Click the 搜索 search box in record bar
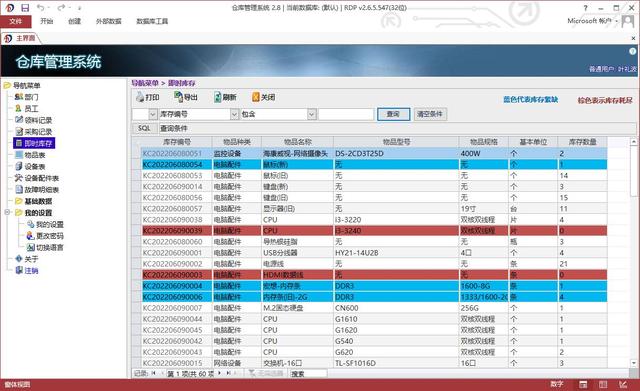640x391 pixels. tap(308, 373)
